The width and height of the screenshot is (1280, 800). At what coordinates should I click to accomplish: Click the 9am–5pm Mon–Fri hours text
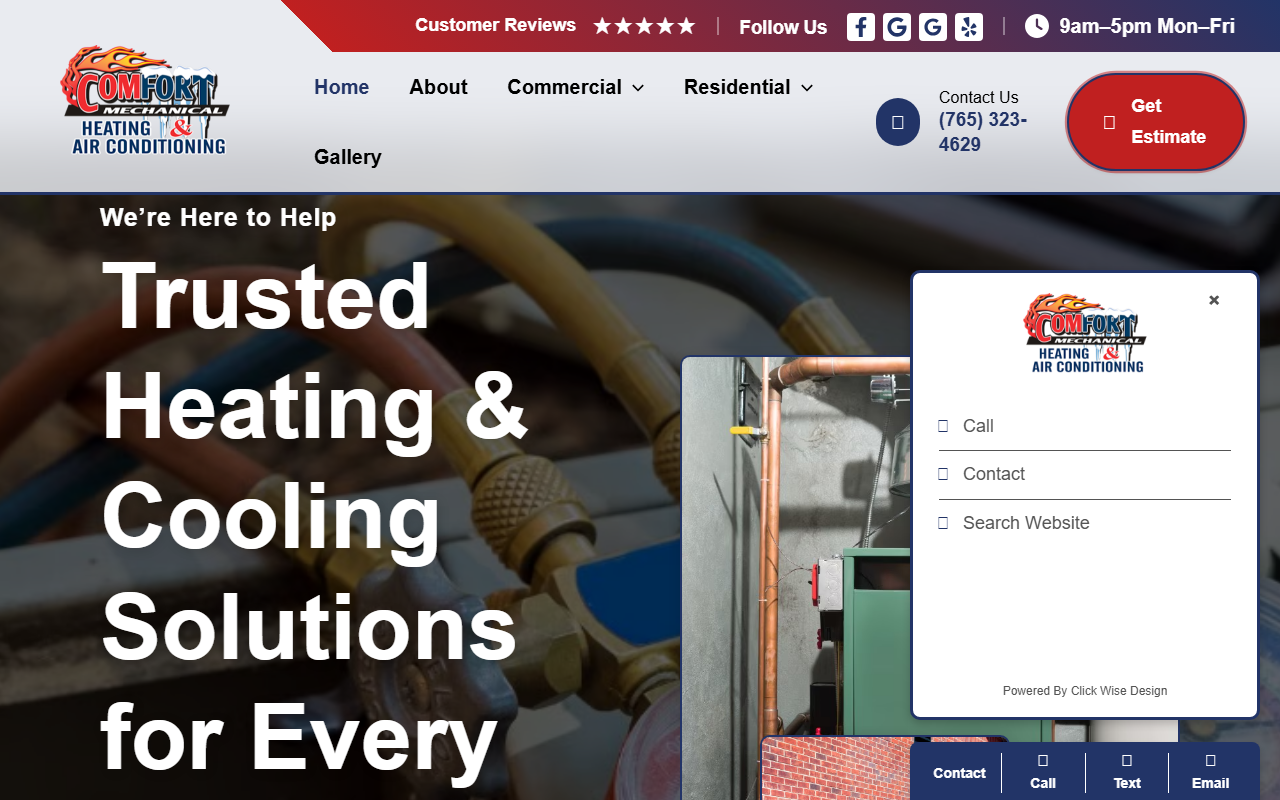[x=1147, y=26]
